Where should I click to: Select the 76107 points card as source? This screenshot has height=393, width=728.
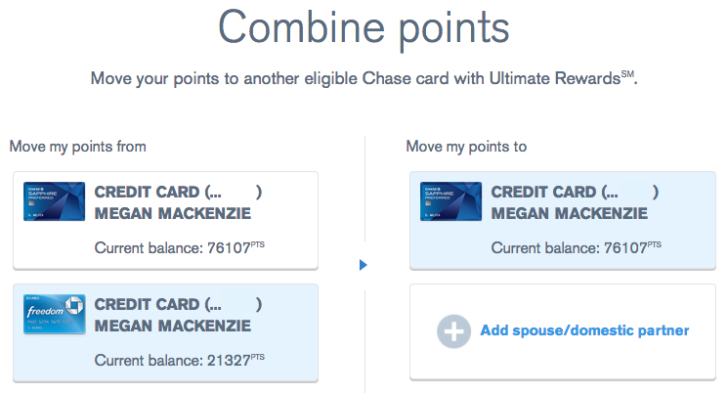166,221
